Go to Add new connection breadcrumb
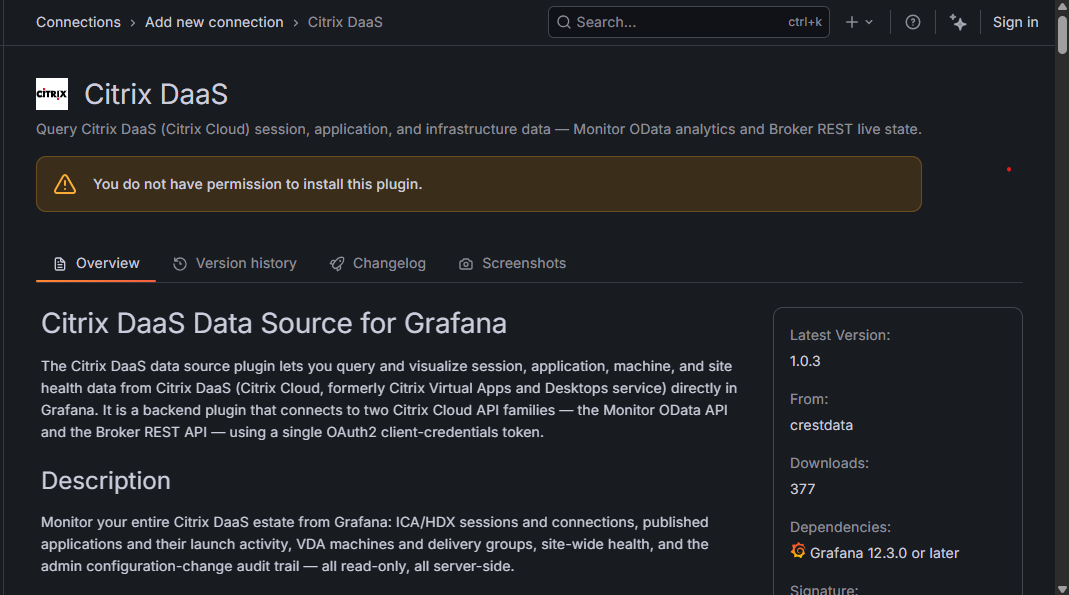This screenshot has width=1069, height=595. click(x=213, y=22)
